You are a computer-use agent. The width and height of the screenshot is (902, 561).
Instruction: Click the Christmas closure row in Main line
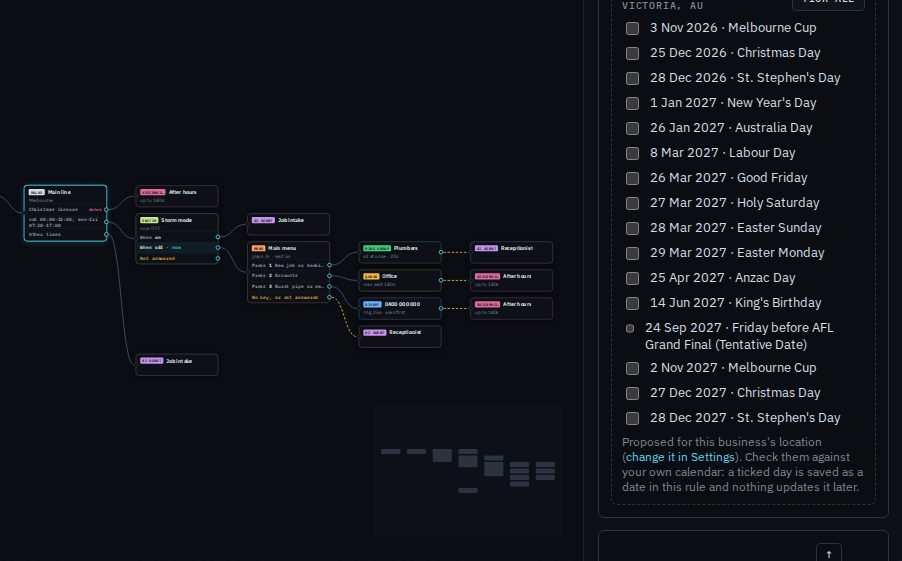click(65, 209)
